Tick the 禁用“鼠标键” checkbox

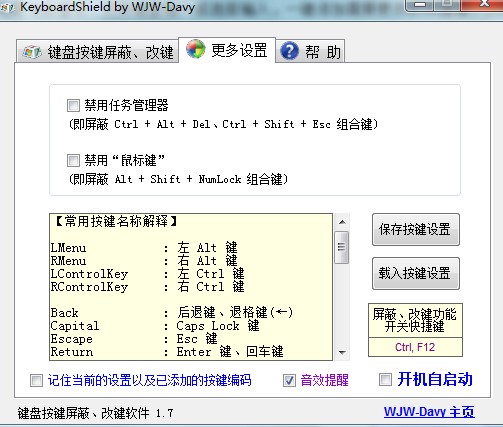[73, 160]
